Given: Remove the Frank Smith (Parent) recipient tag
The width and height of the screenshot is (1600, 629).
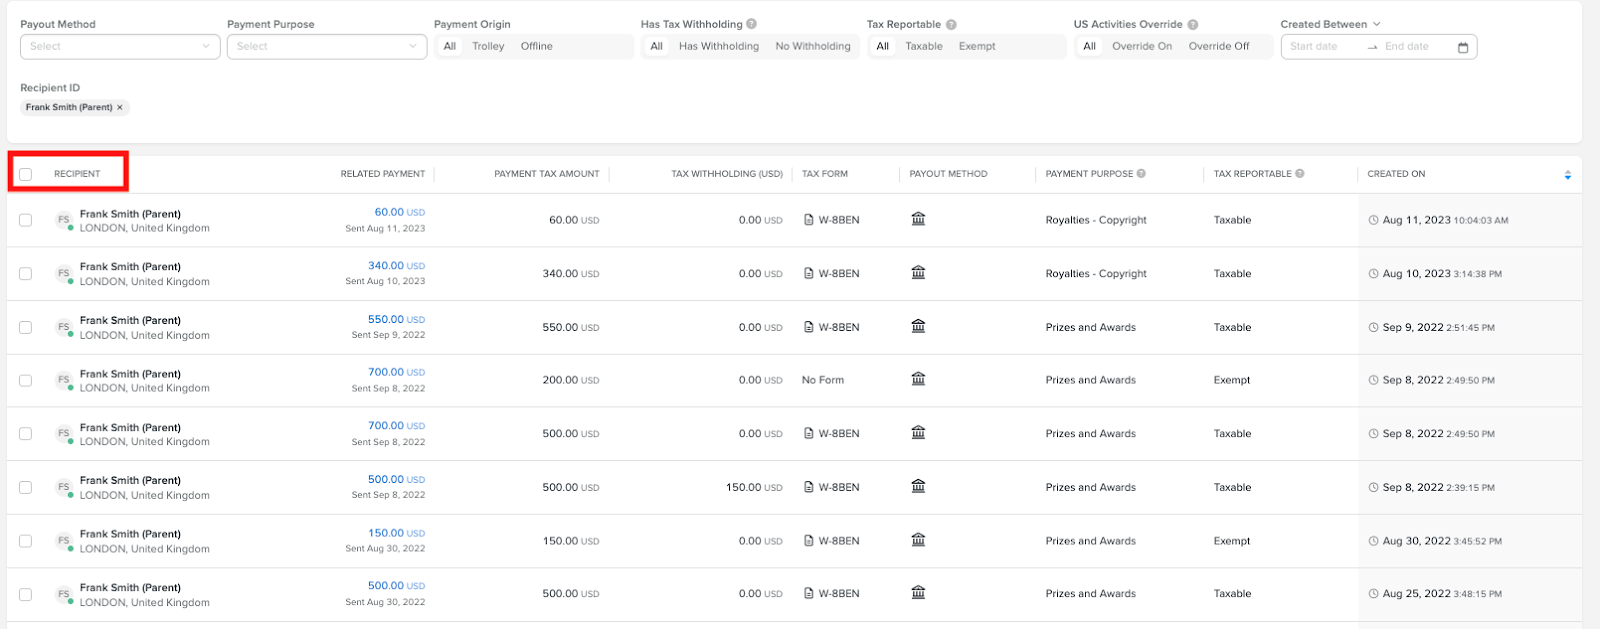Looking at the screenshot, I should (120, 107).
